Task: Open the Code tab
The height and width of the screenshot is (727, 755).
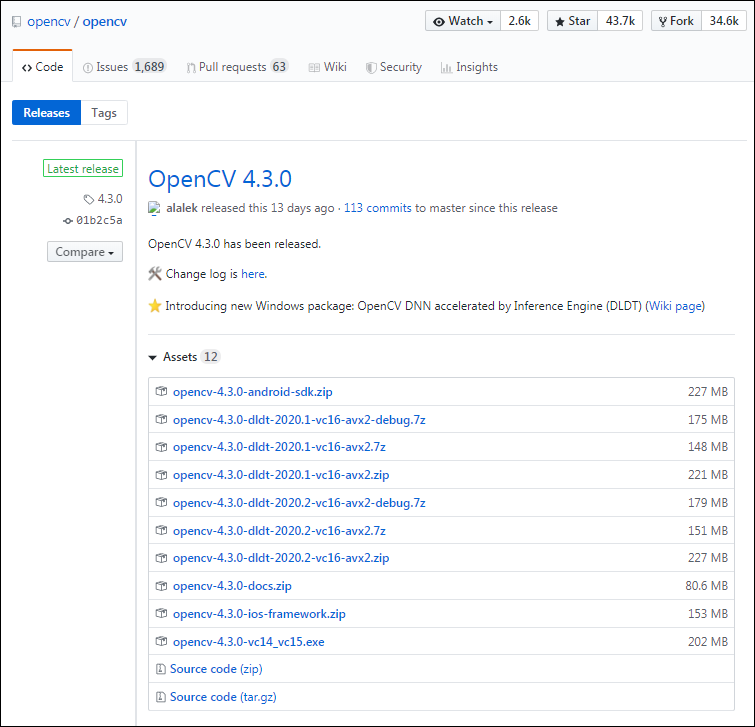Action: tap(43, 66)
